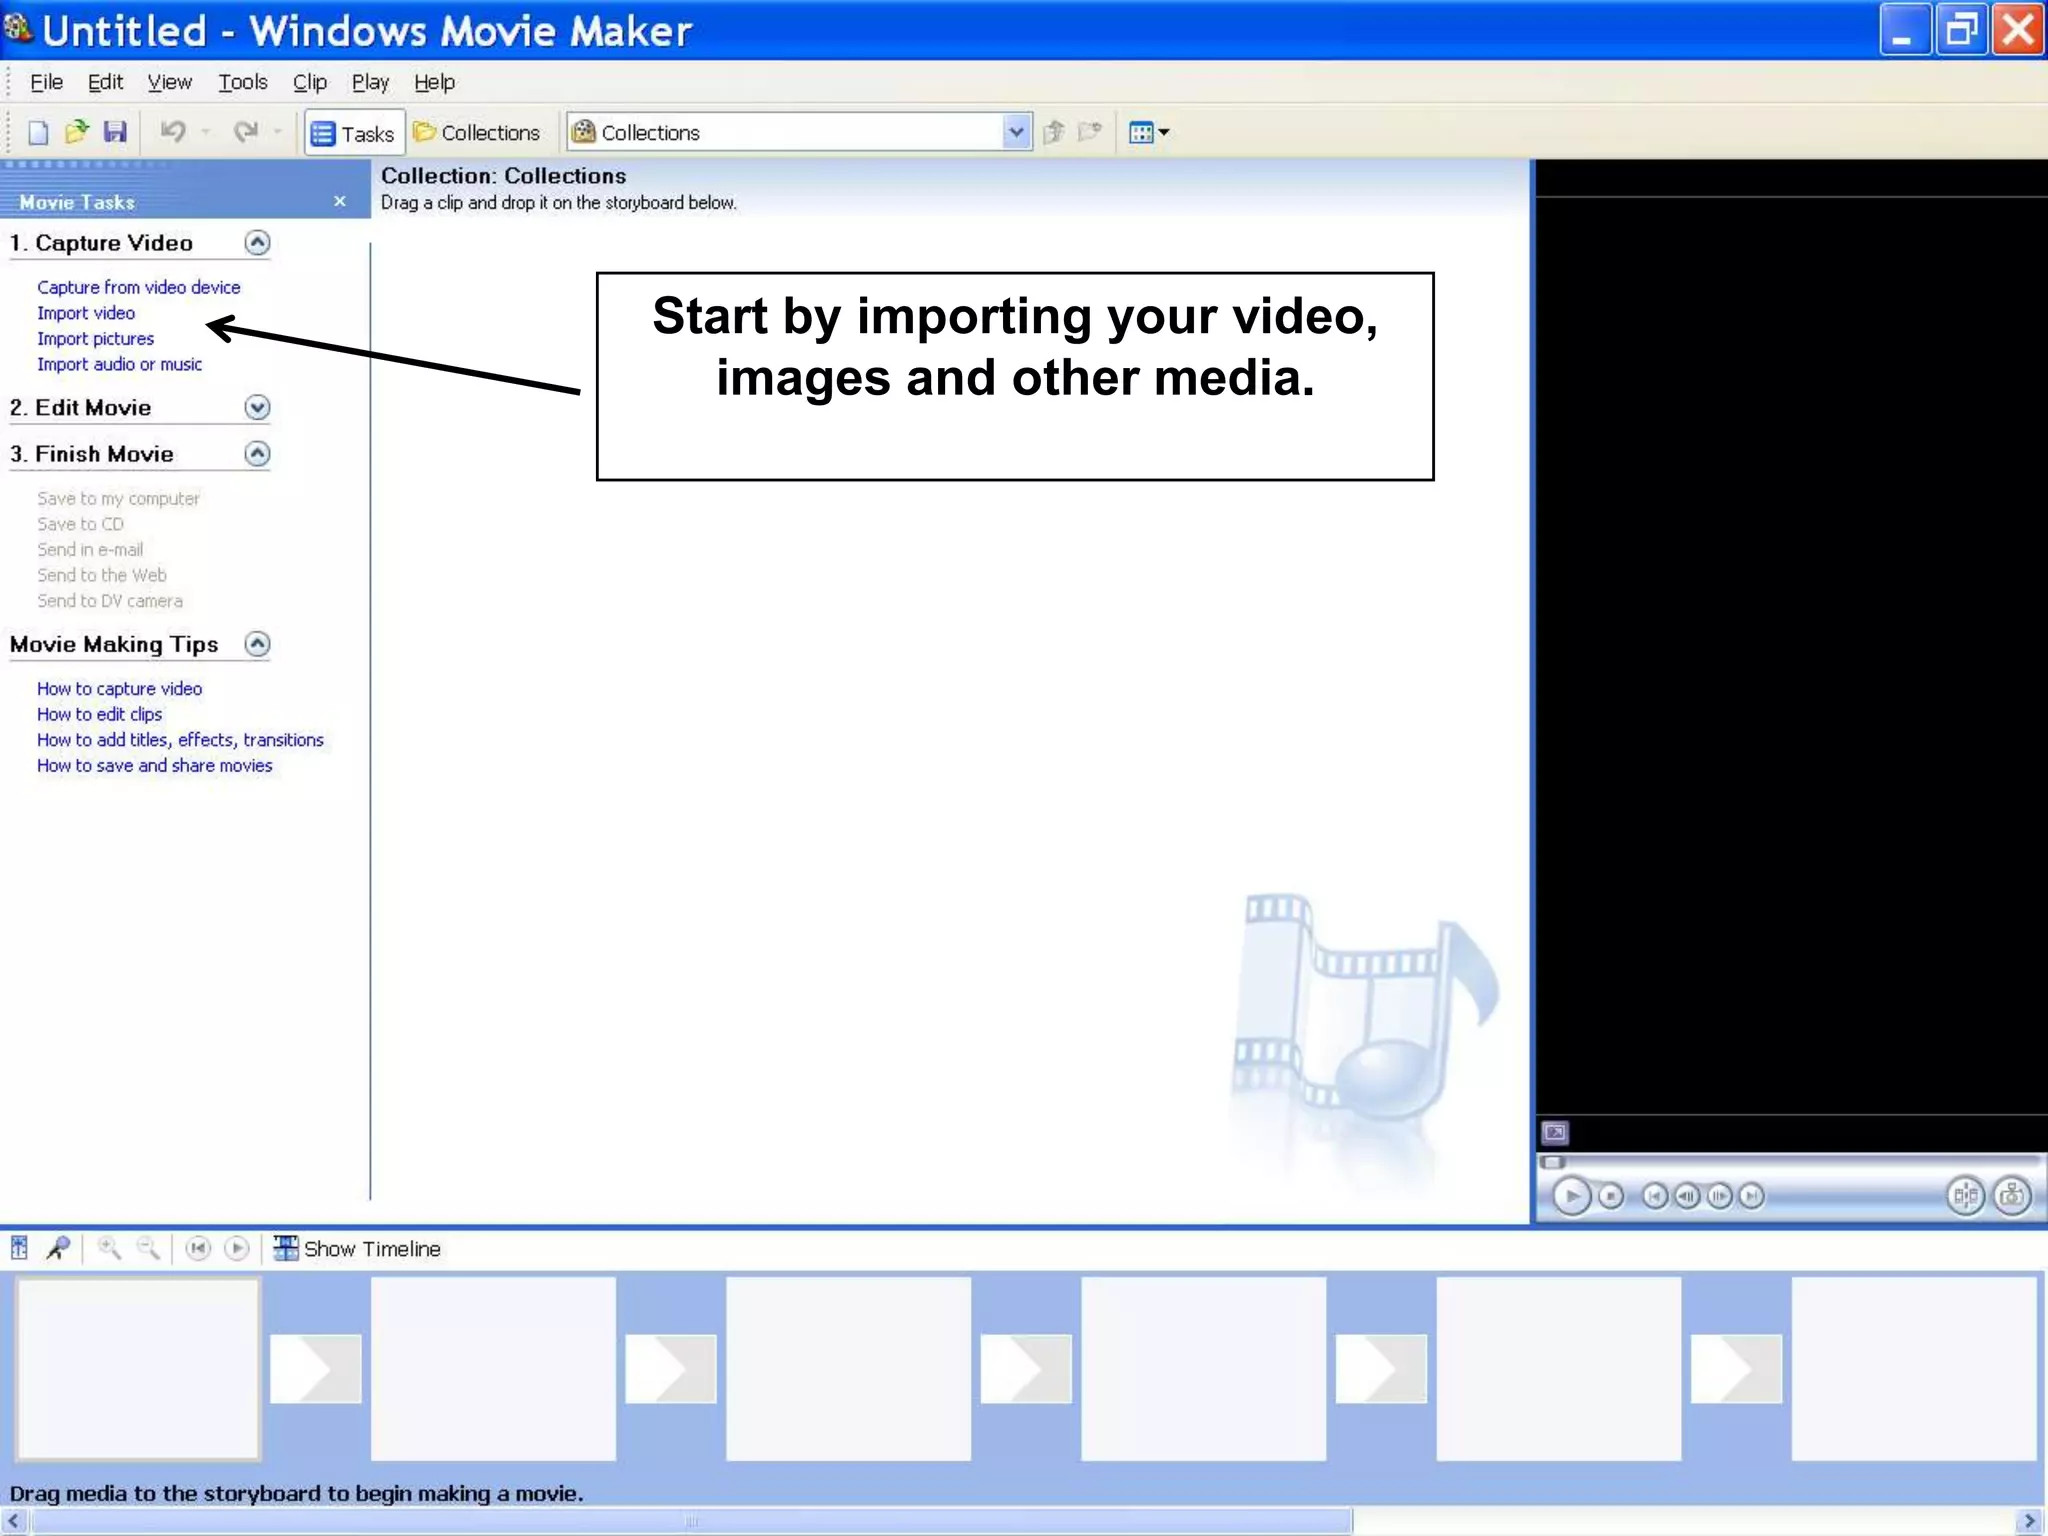Click the Zoom Timeline In icon
This screenshot has width=2048, height=1536.
(109, 1248)
